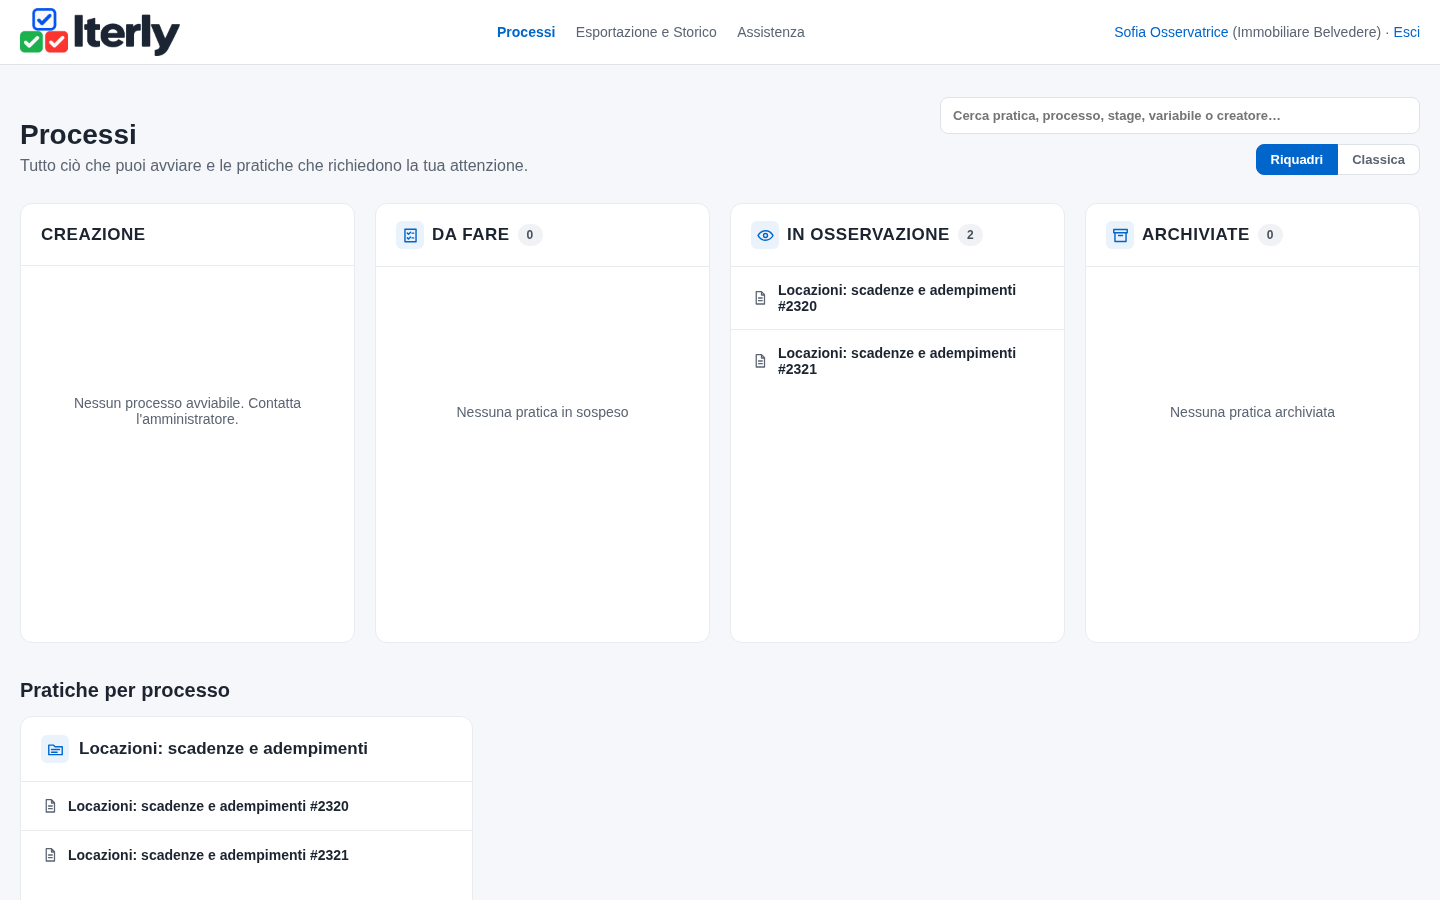Open Esportazione e Storico page
Viewport: 1440px width, 900px height.
click(646, 32)
